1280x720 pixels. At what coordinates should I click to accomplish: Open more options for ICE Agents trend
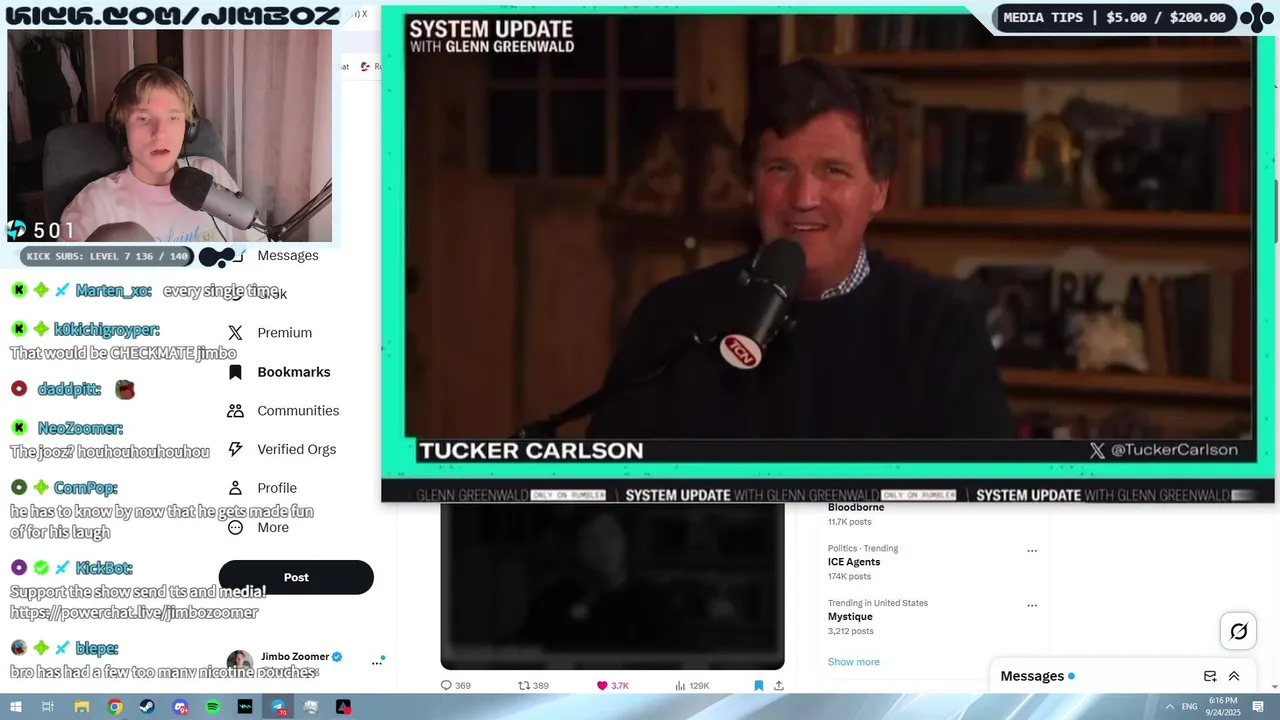(x=1032, y=551)
